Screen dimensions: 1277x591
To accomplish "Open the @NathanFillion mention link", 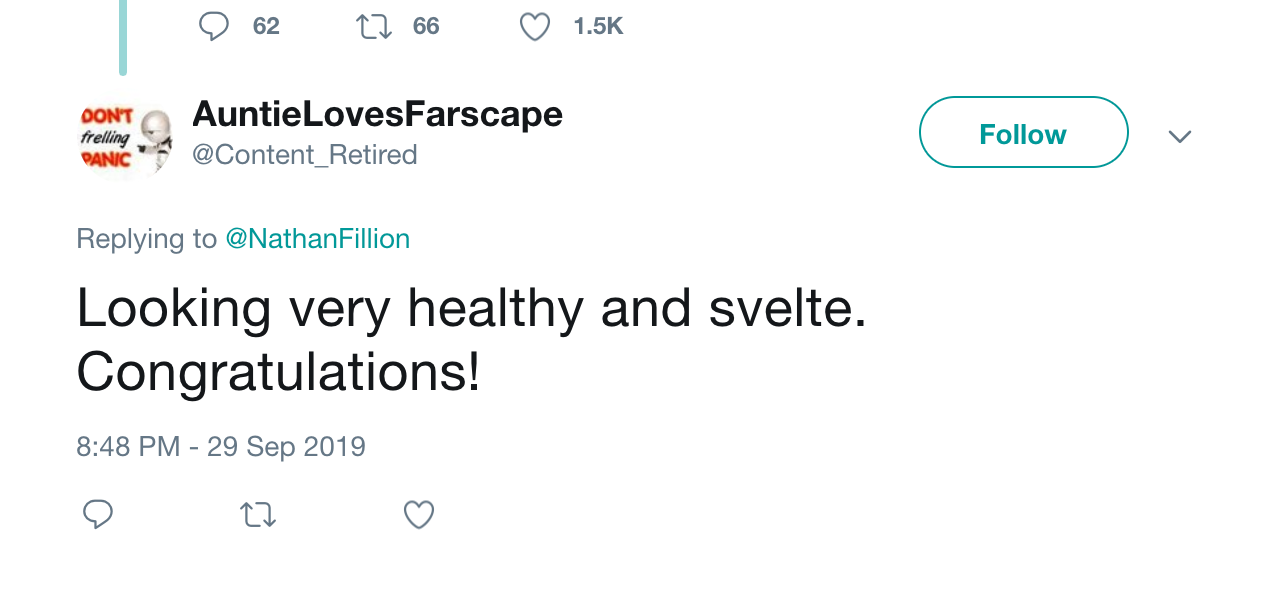I will click(x=317, y=239).
